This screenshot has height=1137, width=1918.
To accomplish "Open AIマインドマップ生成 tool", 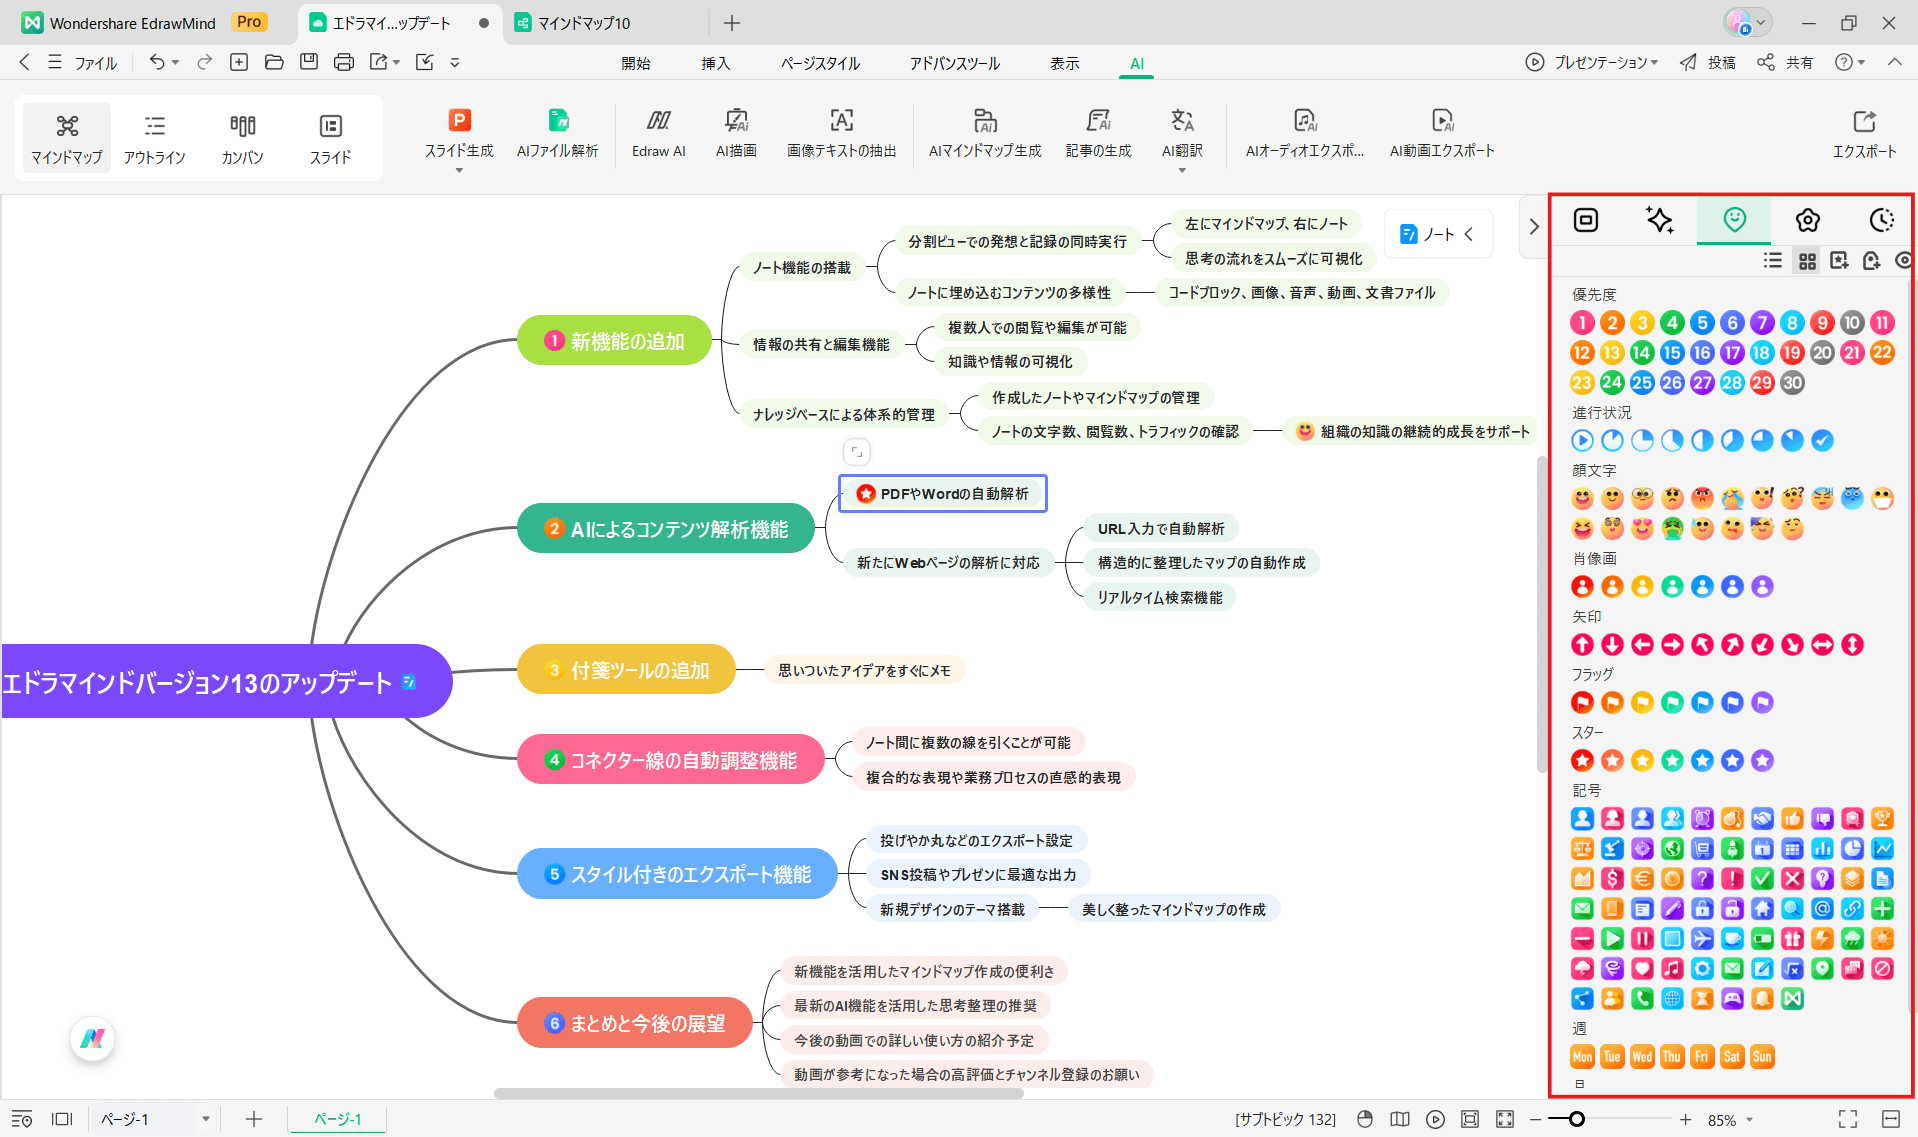I will [984, 134].
